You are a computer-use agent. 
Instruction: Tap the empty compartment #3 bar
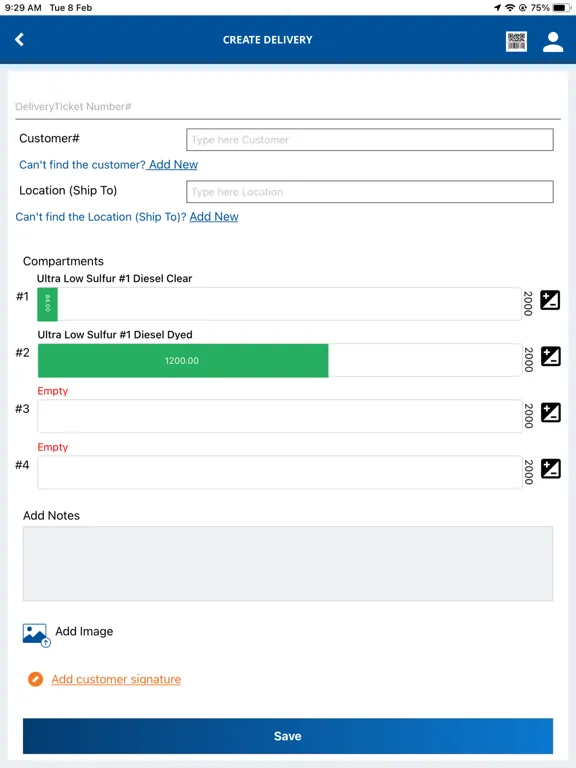(280, 416)
